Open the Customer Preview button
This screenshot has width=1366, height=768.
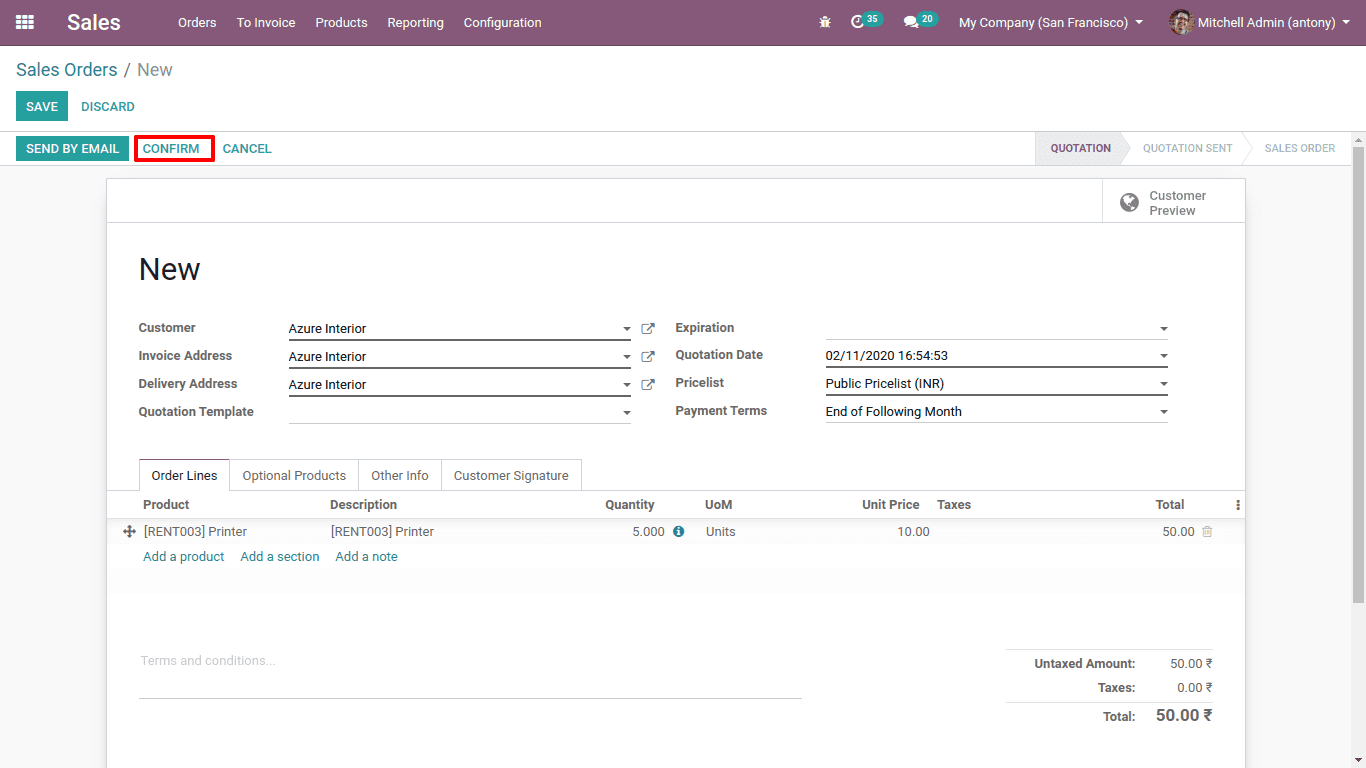click(1174, 203)
